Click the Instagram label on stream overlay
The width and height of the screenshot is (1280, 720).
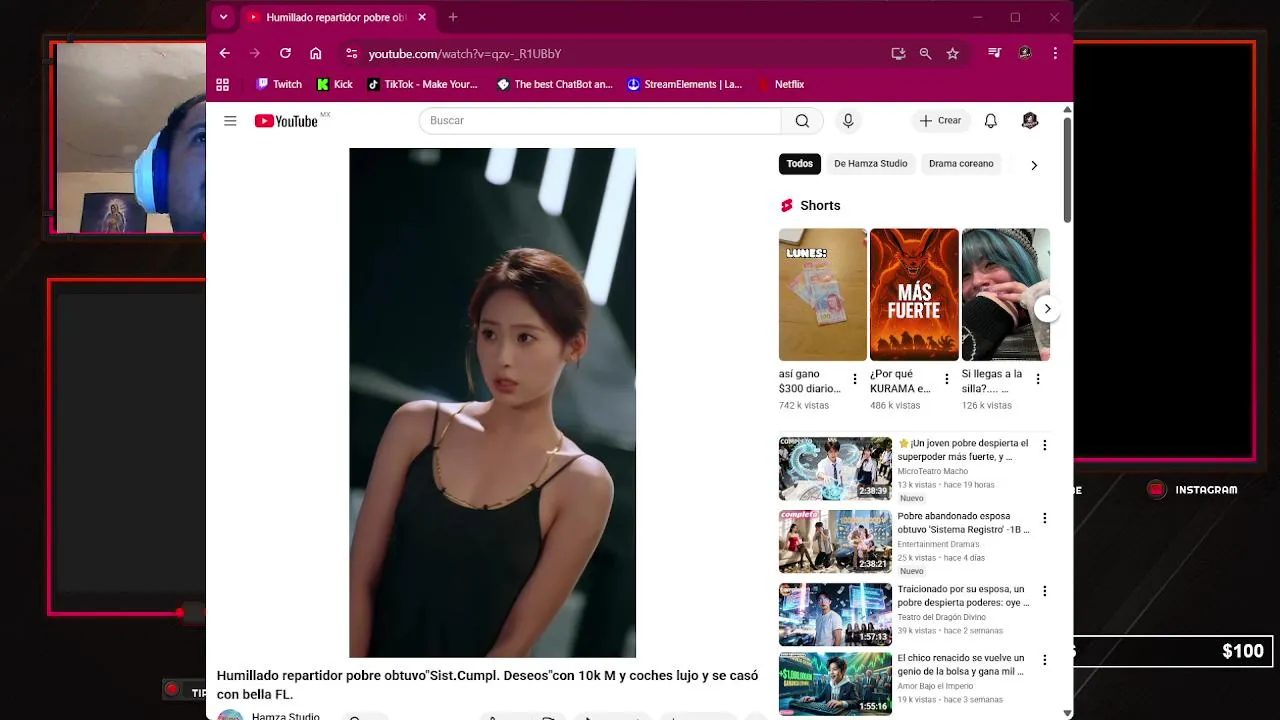pyautogui.click(x=1206, y=490)
